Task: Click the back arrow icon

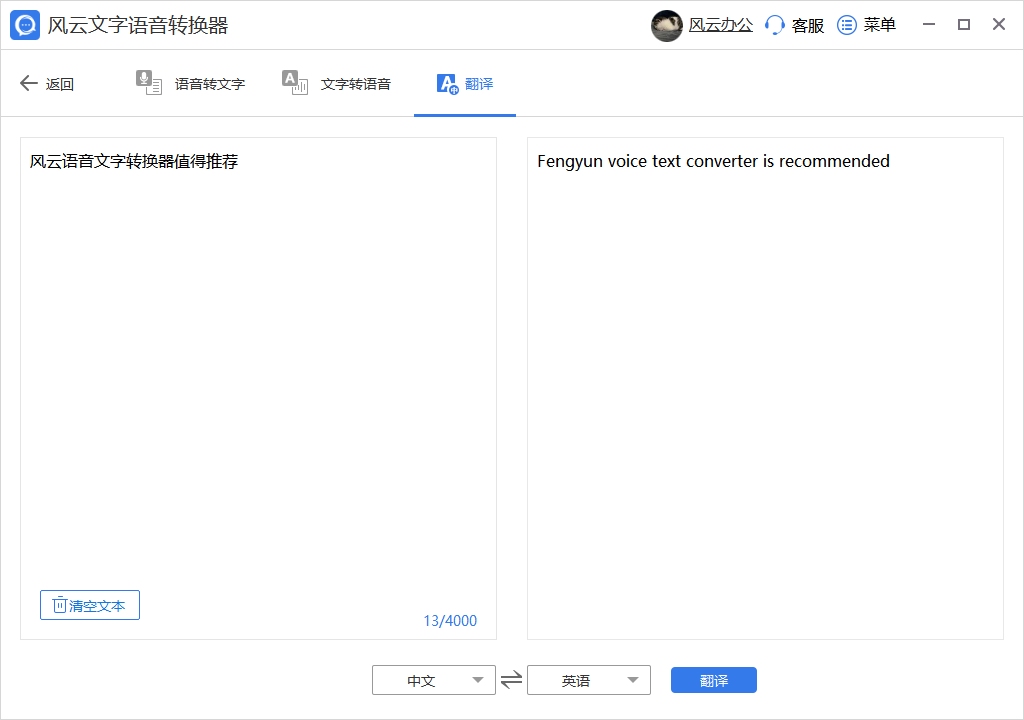Action: (x=29, y=83)
